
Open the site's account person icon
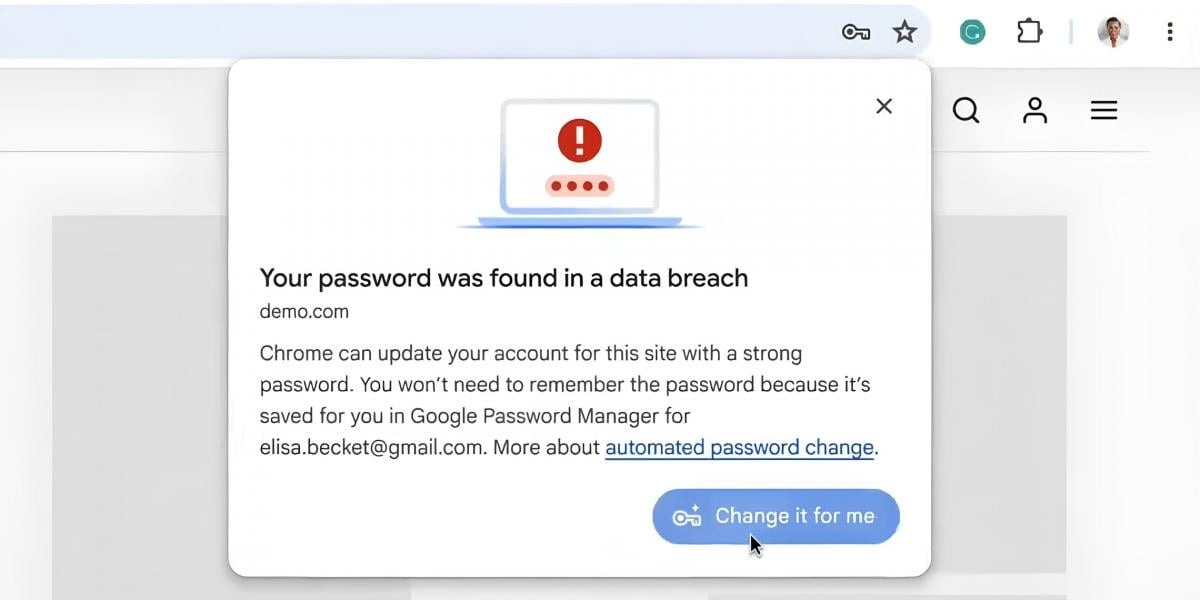click(1035, 110)
